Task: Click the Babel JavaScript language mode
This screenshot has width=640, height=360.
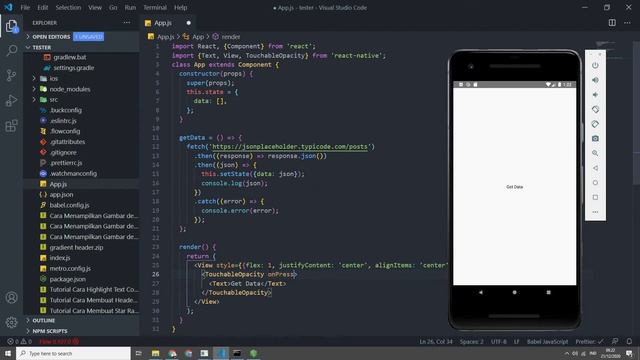Action: [x=547, y=341]
